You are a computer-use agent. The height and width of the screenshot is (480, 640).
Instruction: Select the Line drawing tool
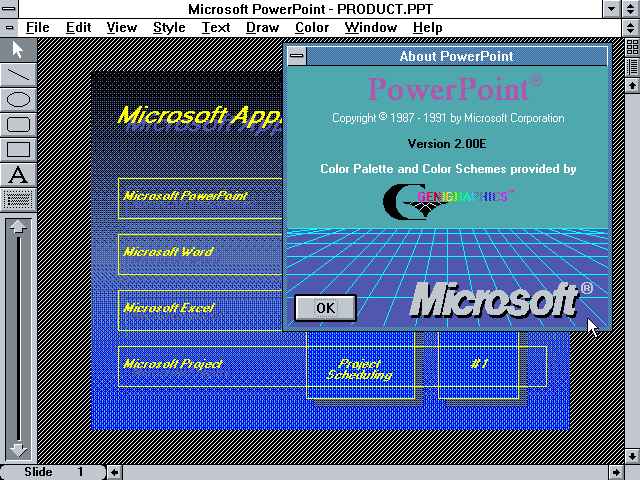pos(18,75)
